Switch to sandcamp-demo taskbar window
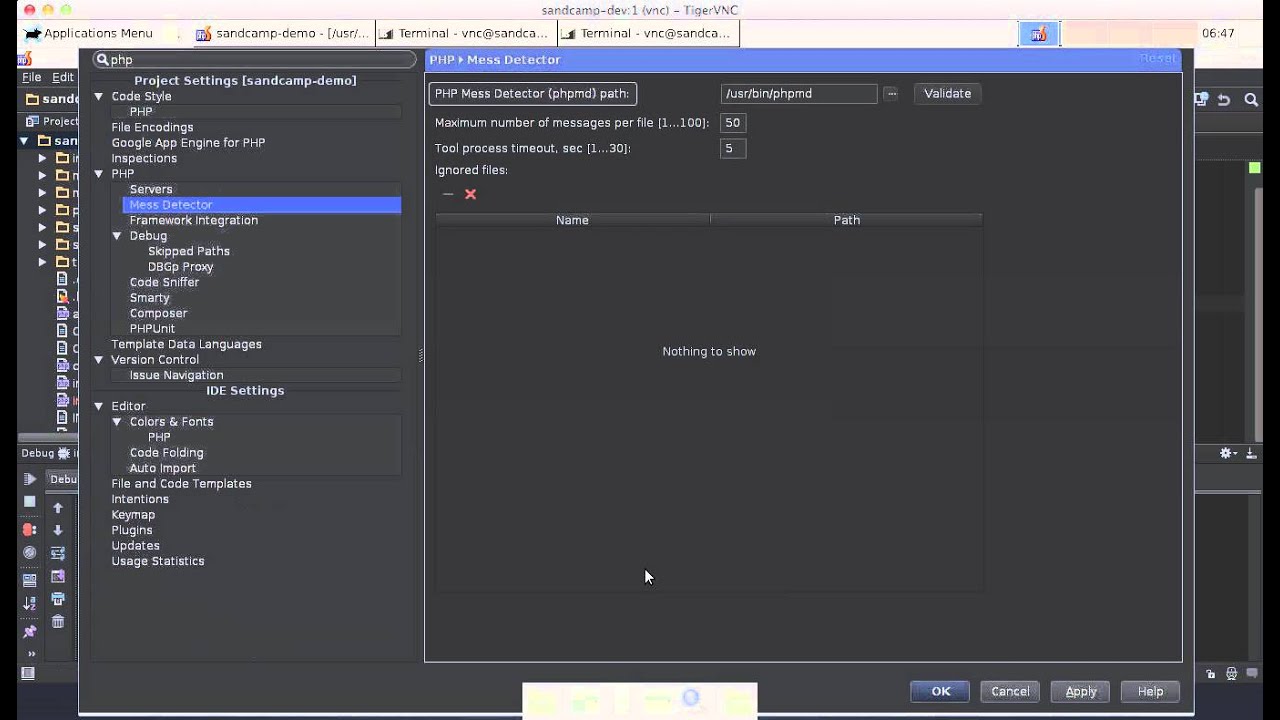Viewport: 1280px width, 720px height. tap(282, 33)
